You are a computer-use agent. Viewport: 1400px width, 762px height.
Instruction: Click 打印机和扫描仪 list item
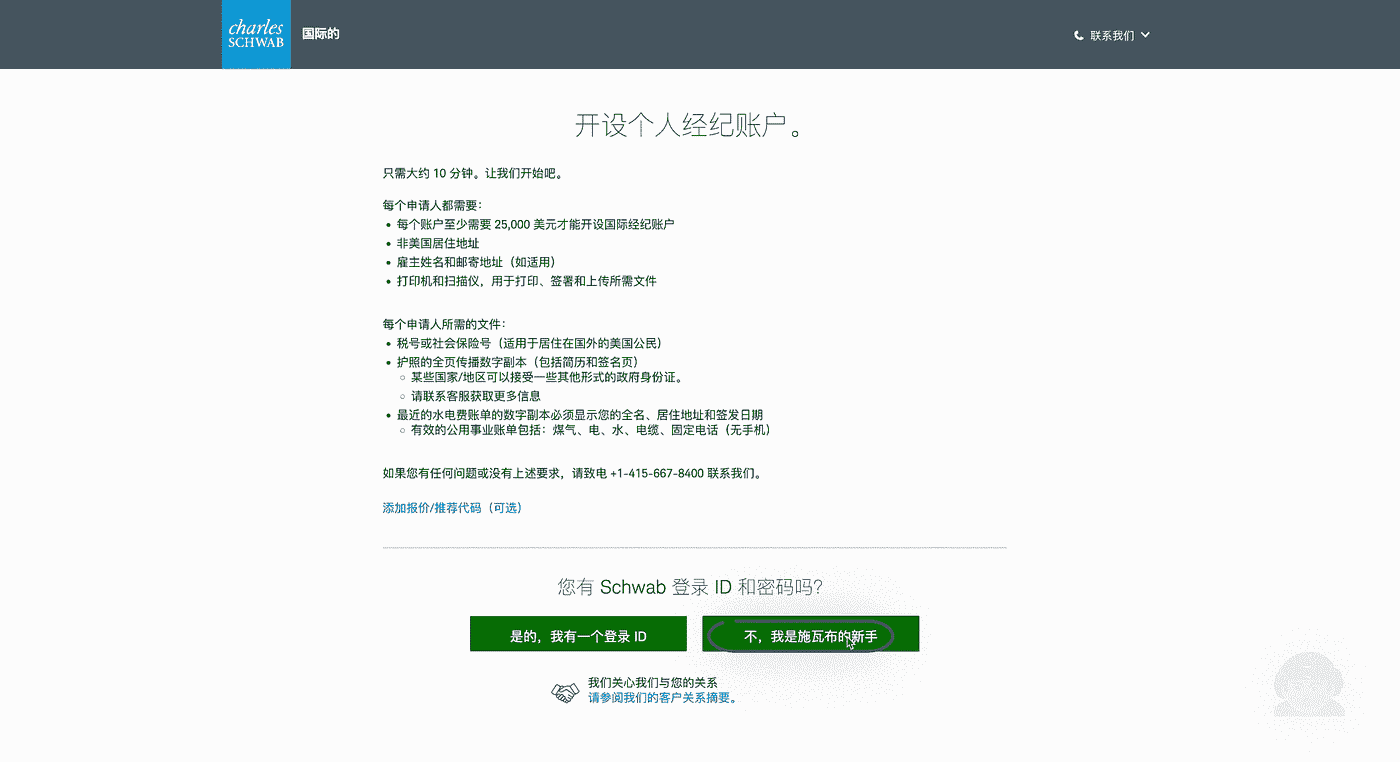click(x=526, y=281)
